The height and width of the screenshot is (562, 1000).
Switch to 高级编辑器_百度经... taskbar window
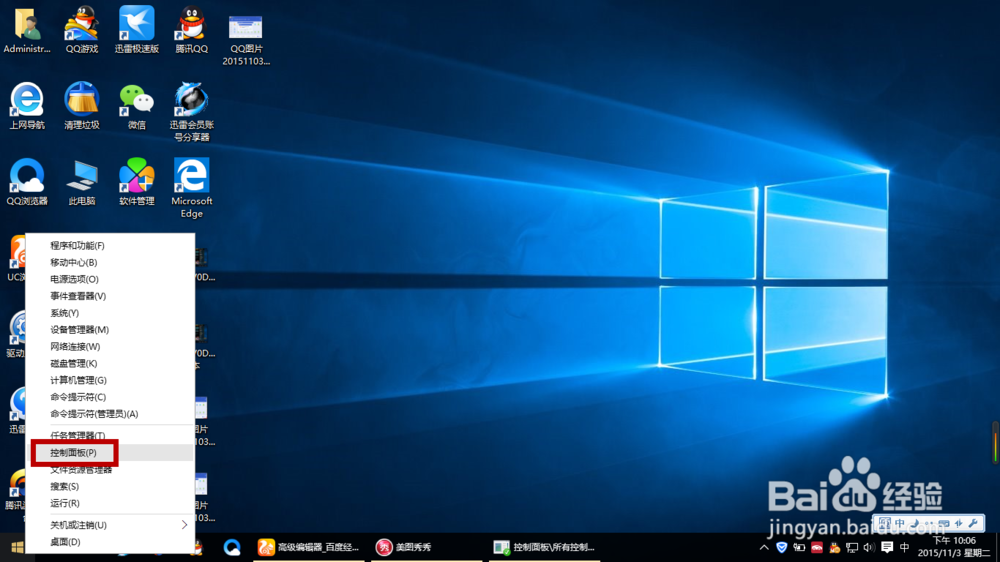(x=309, y=547)
